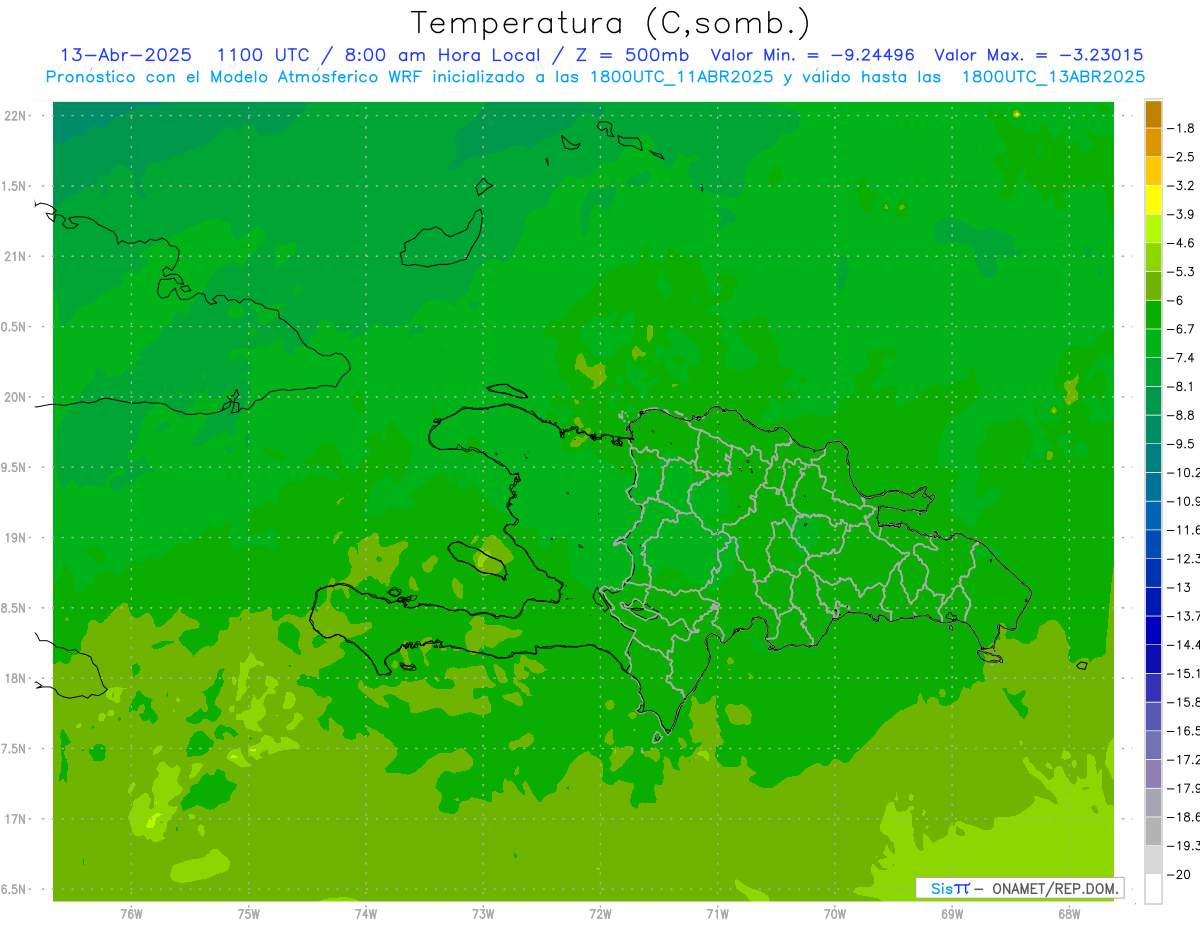Click the "69W" longitude axis label

pos(952,914)
